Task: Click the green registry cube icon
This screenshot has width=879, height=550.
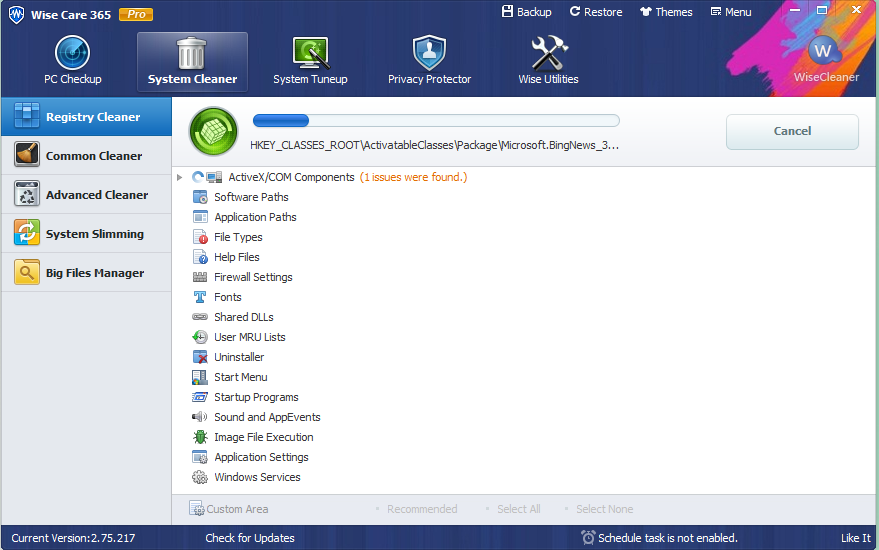Action: (214, 131)
